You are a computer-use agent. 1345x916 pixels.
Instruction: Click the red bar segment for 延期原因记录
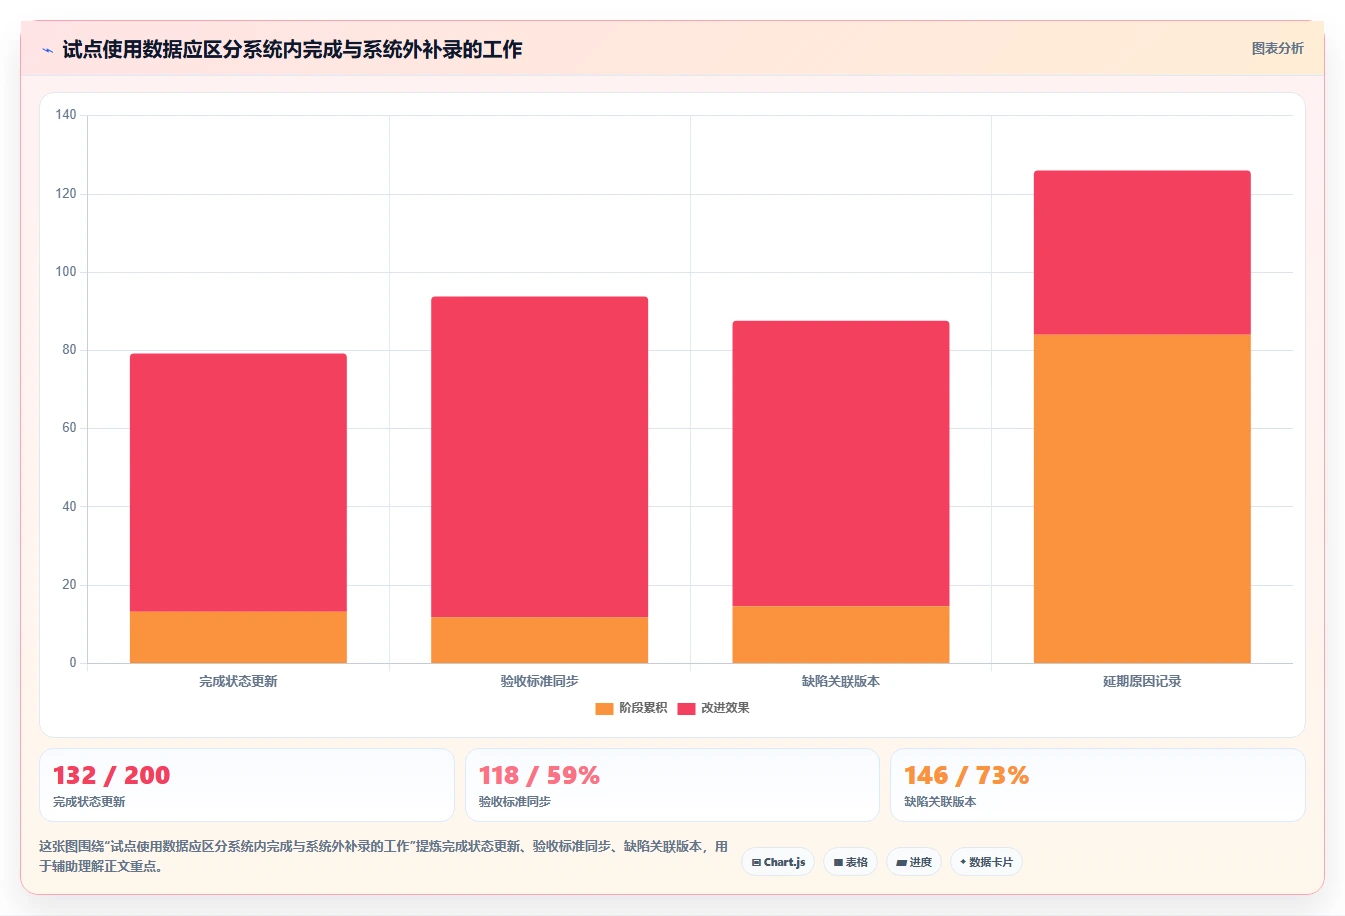point(1142,252)
